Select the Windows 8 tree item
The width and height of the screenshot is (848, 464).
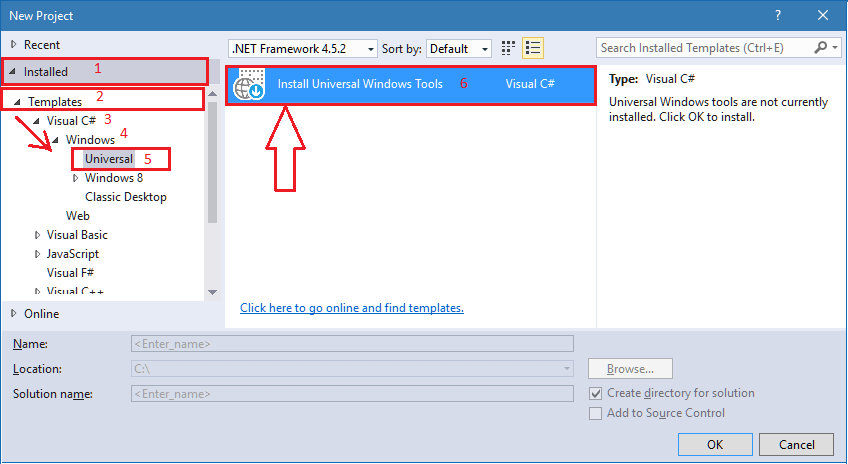click(114, 178)
